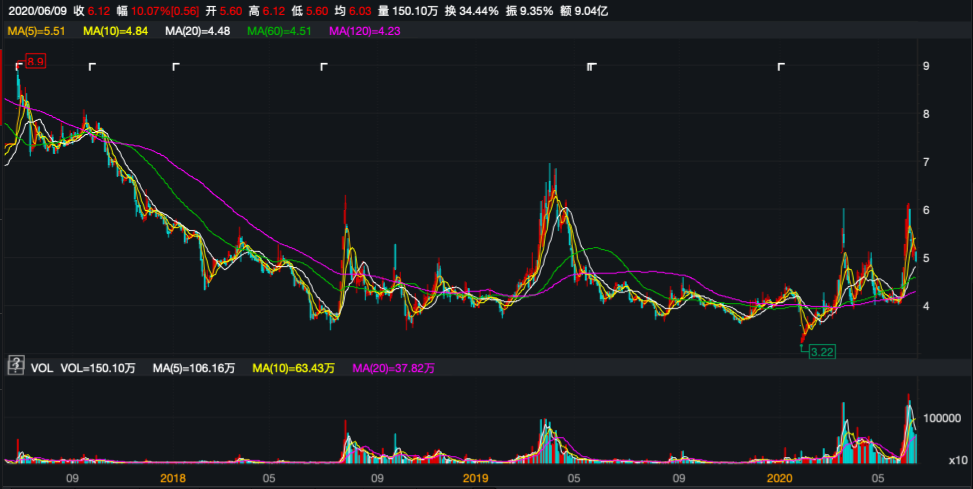Image resolution: width=973 pixels, height=489 pixels.
Task: Click the red 8.9 highest price label
Action: click(x=35, y=61)
